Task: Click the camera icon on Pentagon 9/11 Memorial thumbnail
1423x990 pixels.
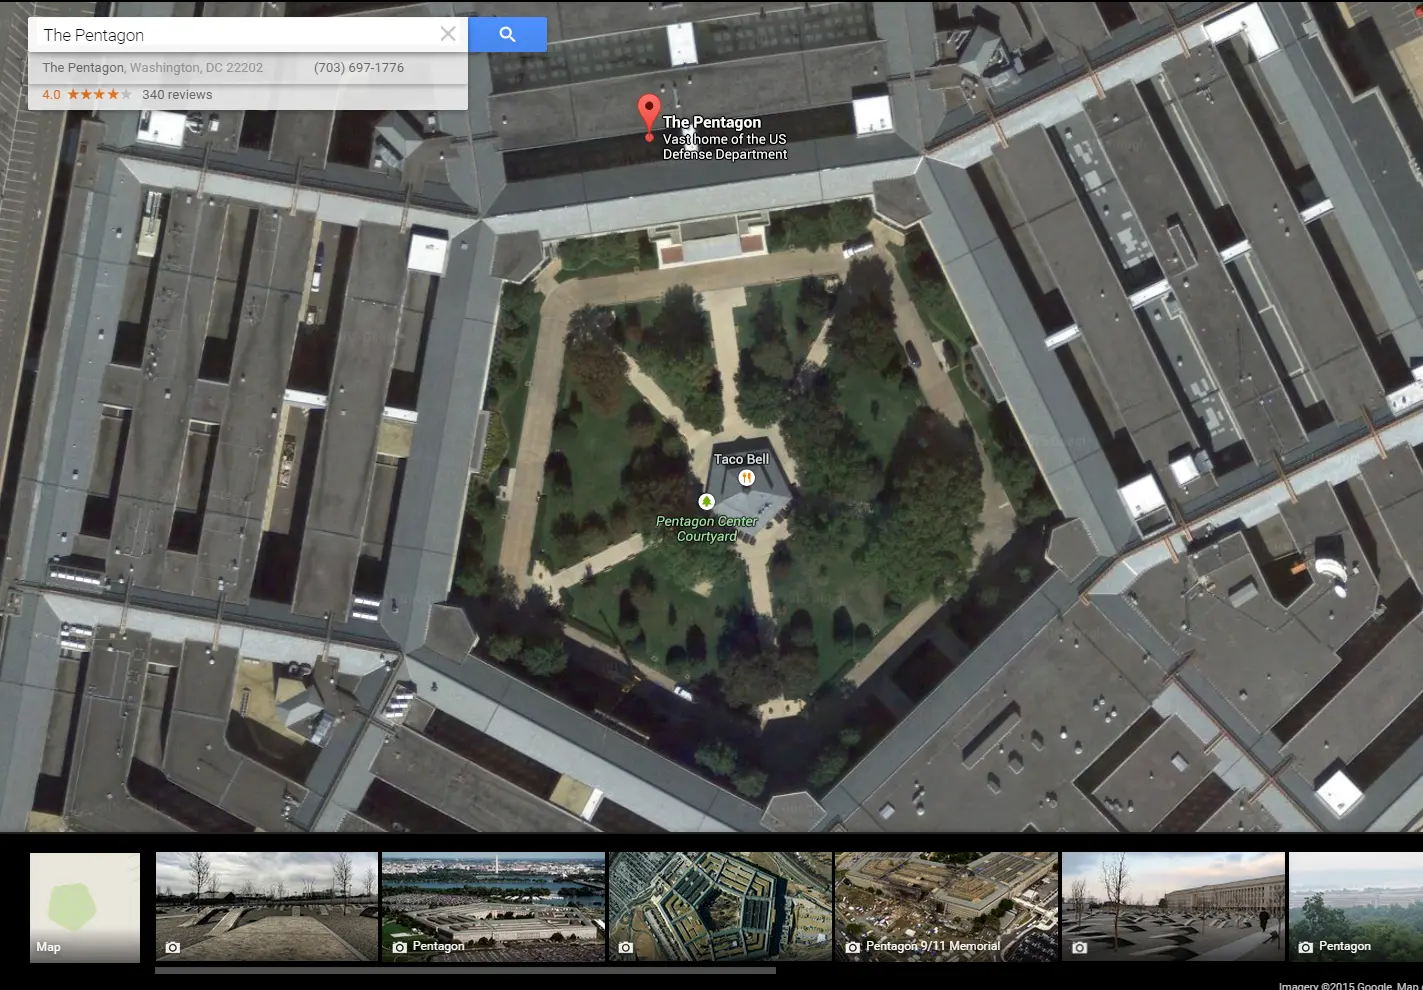Action: [x=853, y=946]
